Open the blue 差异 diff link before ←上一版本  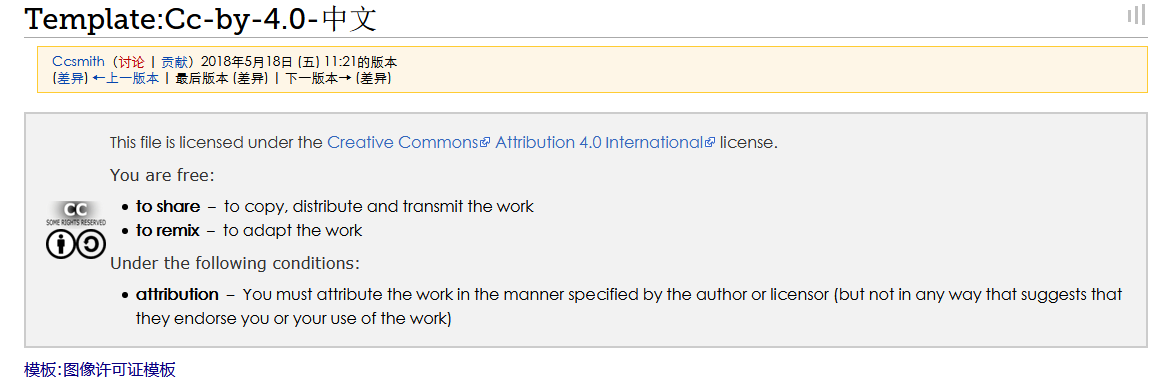(x=71, y=78)
